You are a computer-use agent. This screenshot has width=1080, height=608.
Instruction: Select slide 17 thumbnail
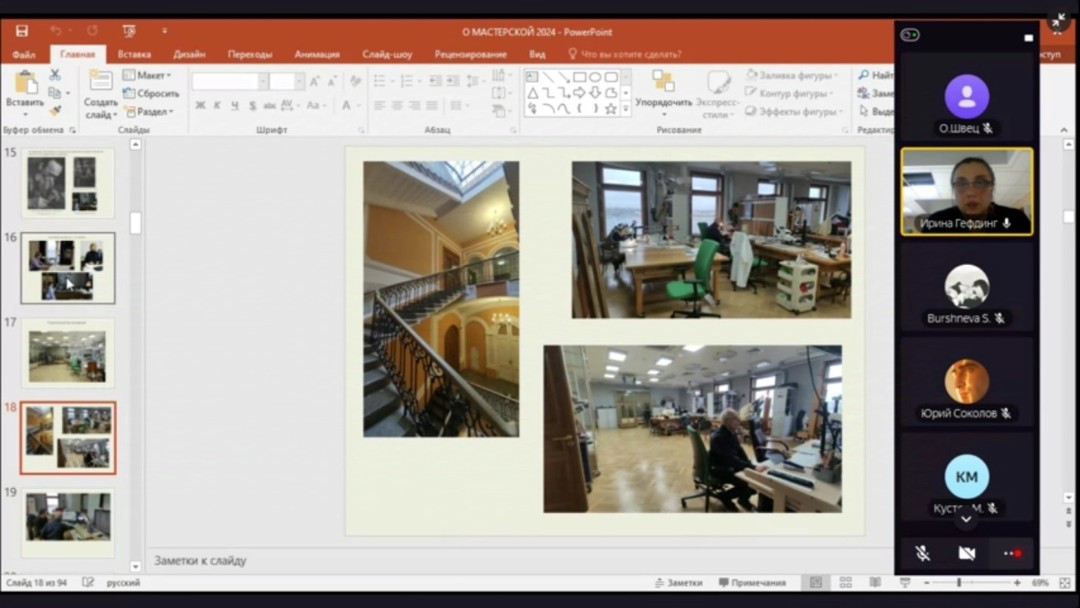pyautogui.click(x=68, y=353)
